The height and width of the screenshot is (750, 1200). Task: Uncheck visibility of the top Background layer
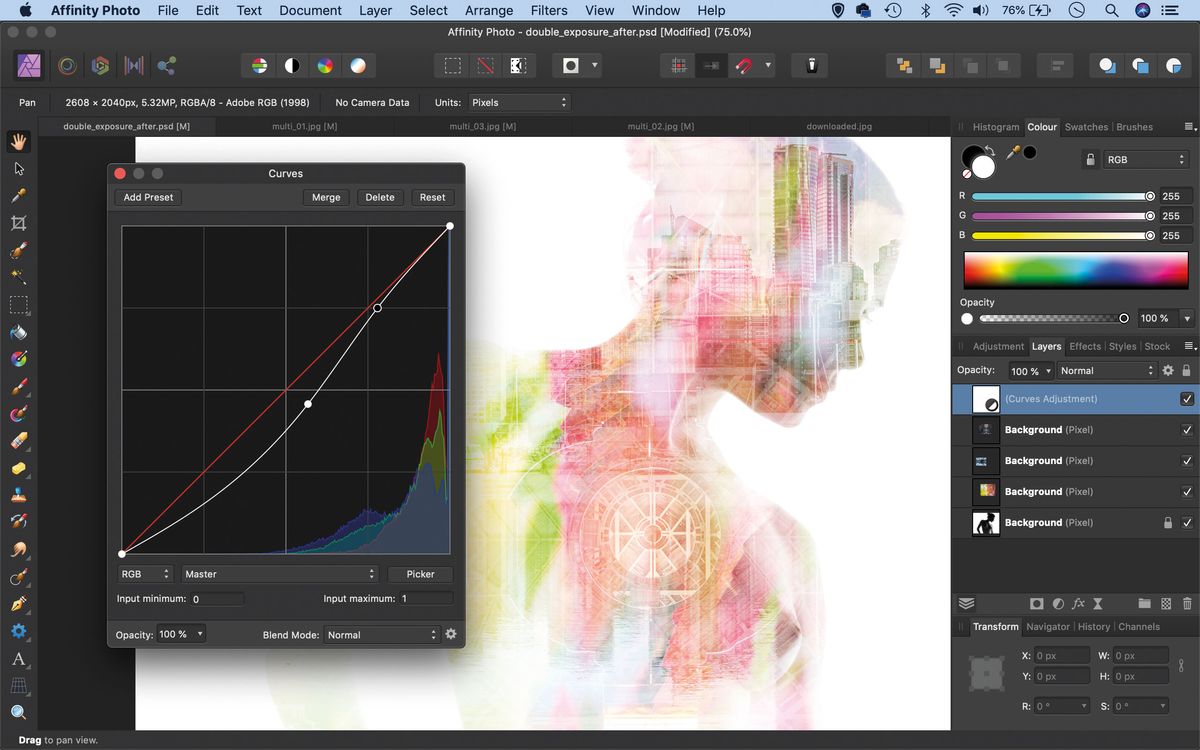point(1188,430)
